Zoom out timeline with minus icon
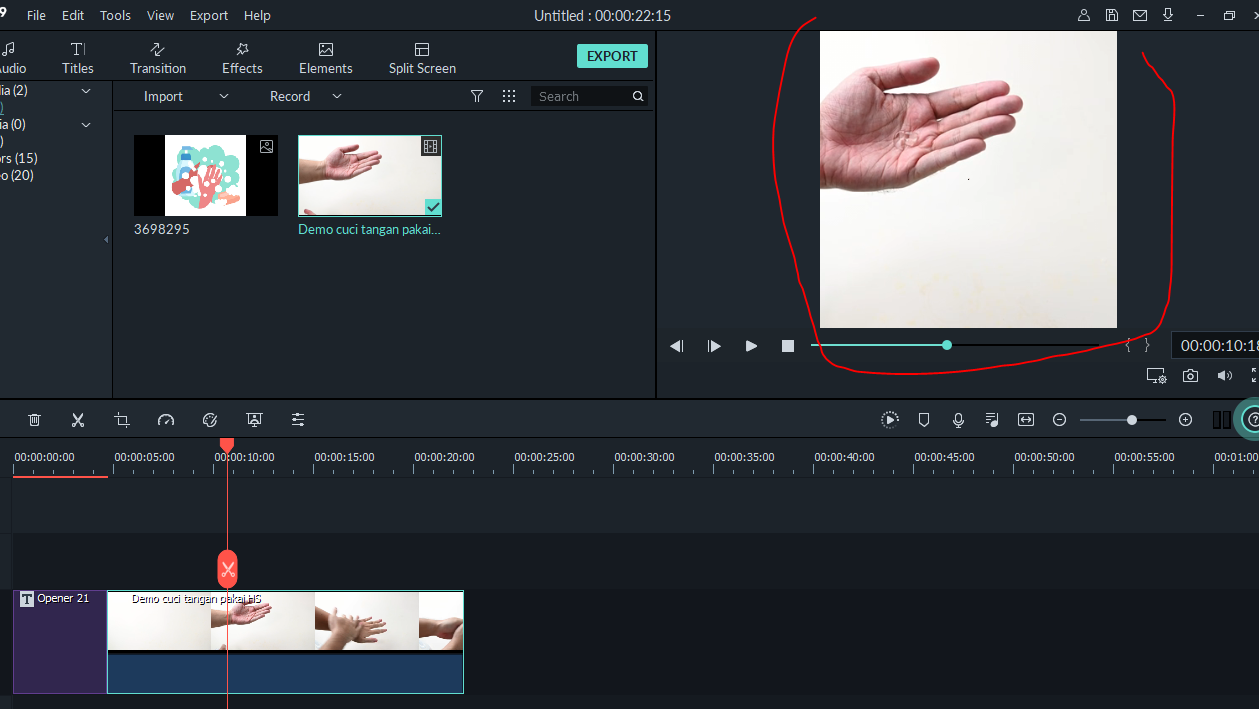Viewport: 1259px width, 709px height. (x=1060, y=420)
